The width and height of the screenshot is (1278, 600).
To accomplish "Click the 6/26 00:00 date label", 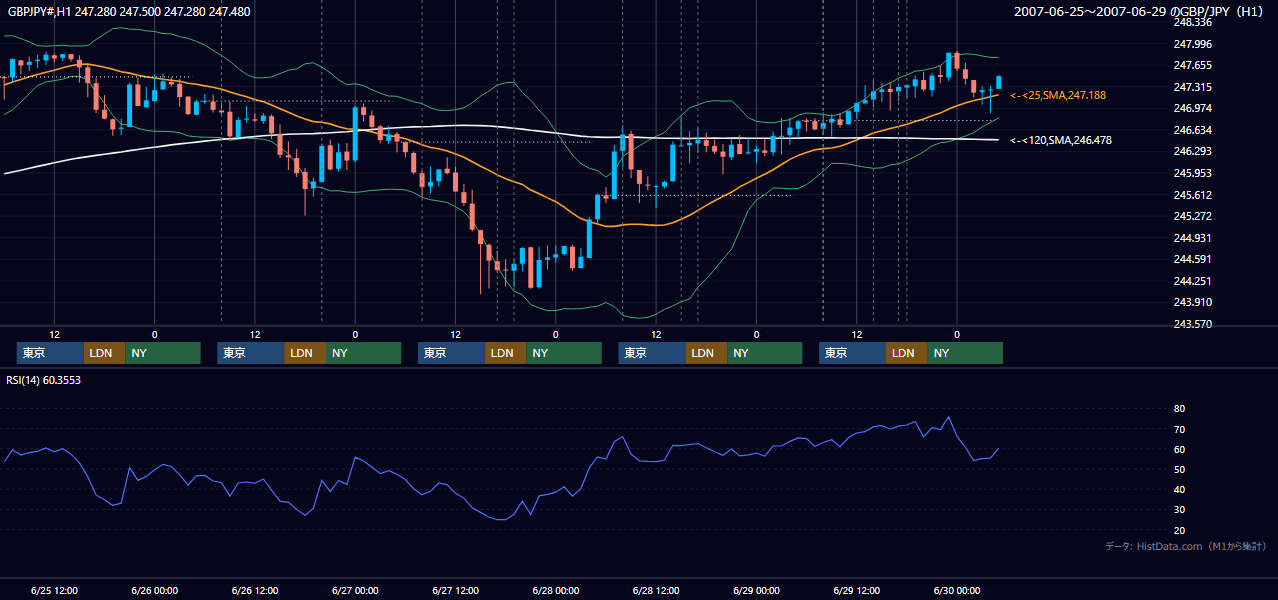I will click(154, 591).
